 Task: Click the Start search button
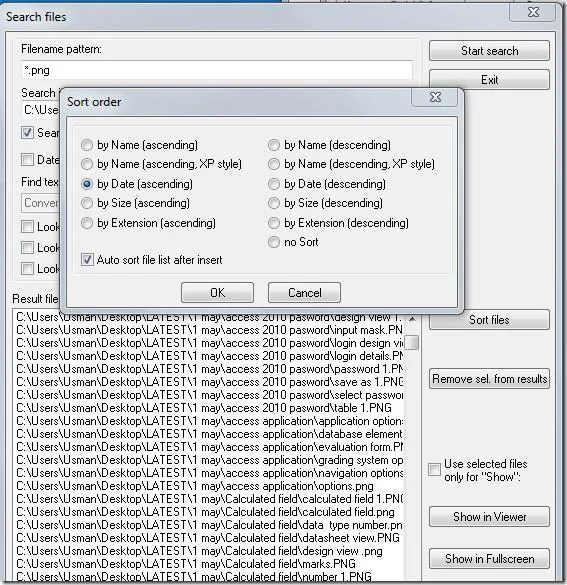pyautogui.click(x=489, y=51)
